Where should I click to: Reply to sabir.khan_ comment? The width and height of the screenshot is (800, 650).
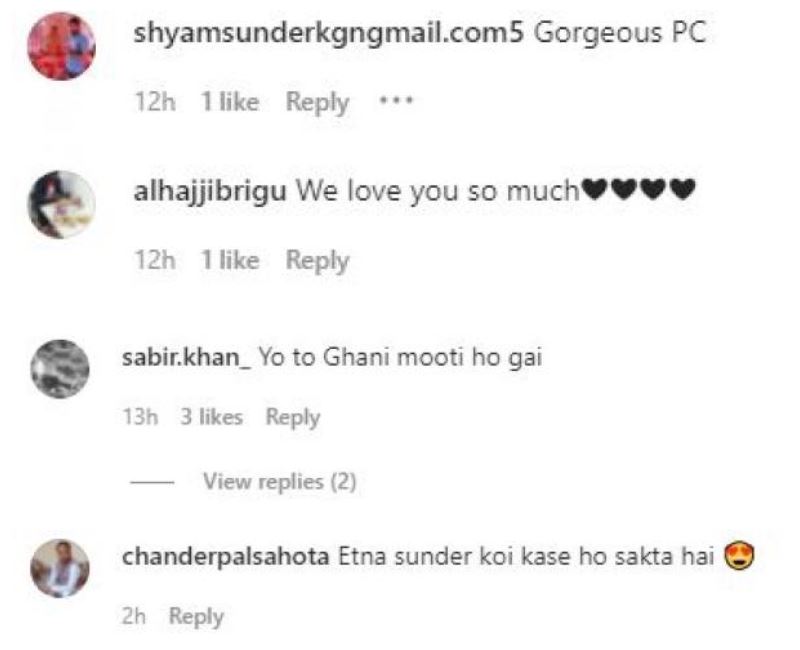click(x=293, y=417)
